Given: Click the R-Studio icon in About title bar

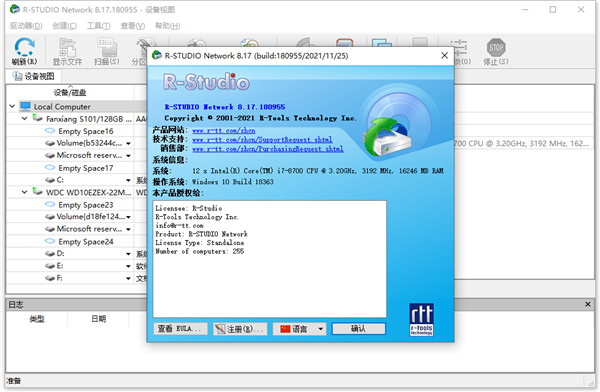Looking at the screenshot, I should (x=157, y=55).
